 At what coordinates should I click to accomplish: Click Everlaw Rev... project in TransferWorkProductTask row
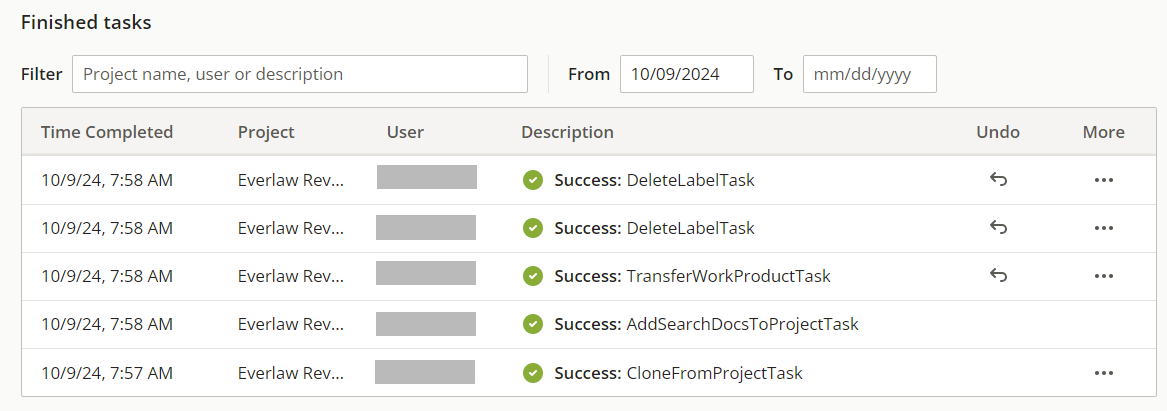pos(291,276)
